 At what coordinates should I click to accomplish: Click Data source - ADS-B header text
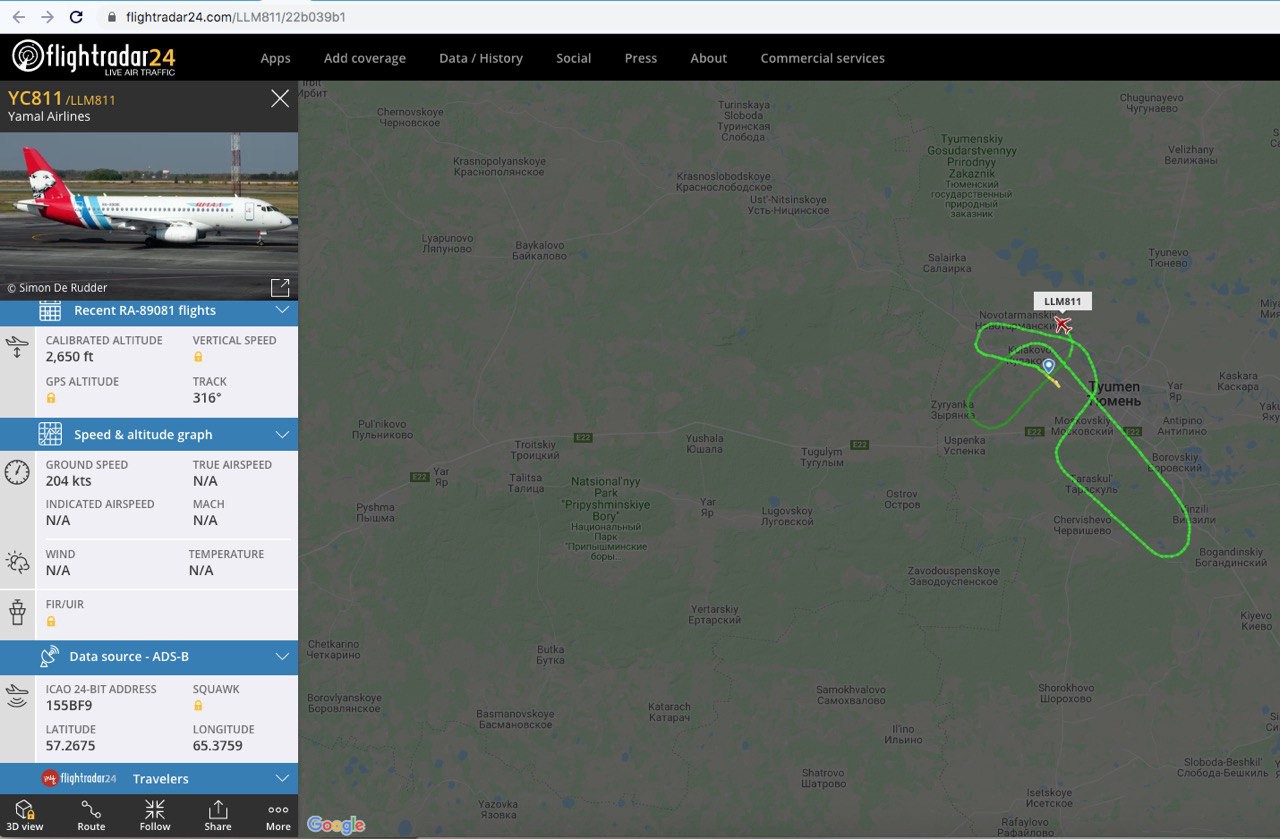tap(129, 657)
